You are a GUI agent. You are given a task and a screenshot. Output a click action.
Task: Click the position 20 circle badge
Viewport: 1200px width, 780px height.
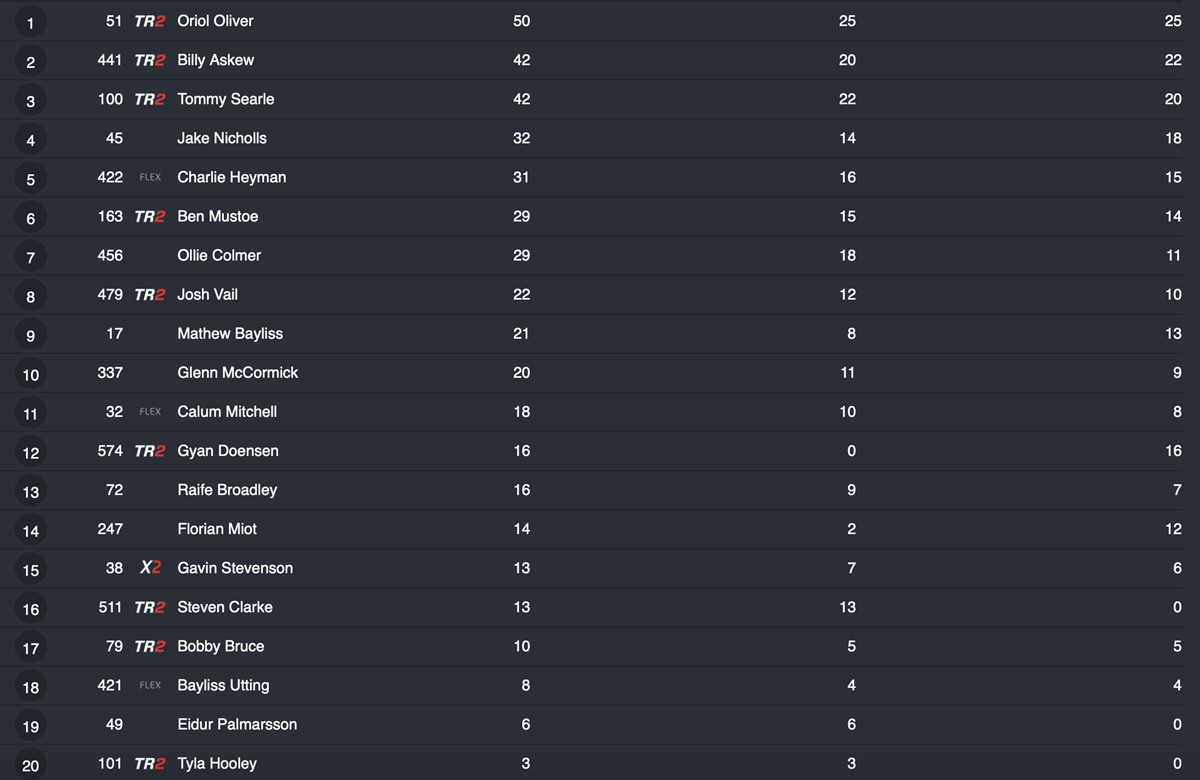click(x=31, y=765)
